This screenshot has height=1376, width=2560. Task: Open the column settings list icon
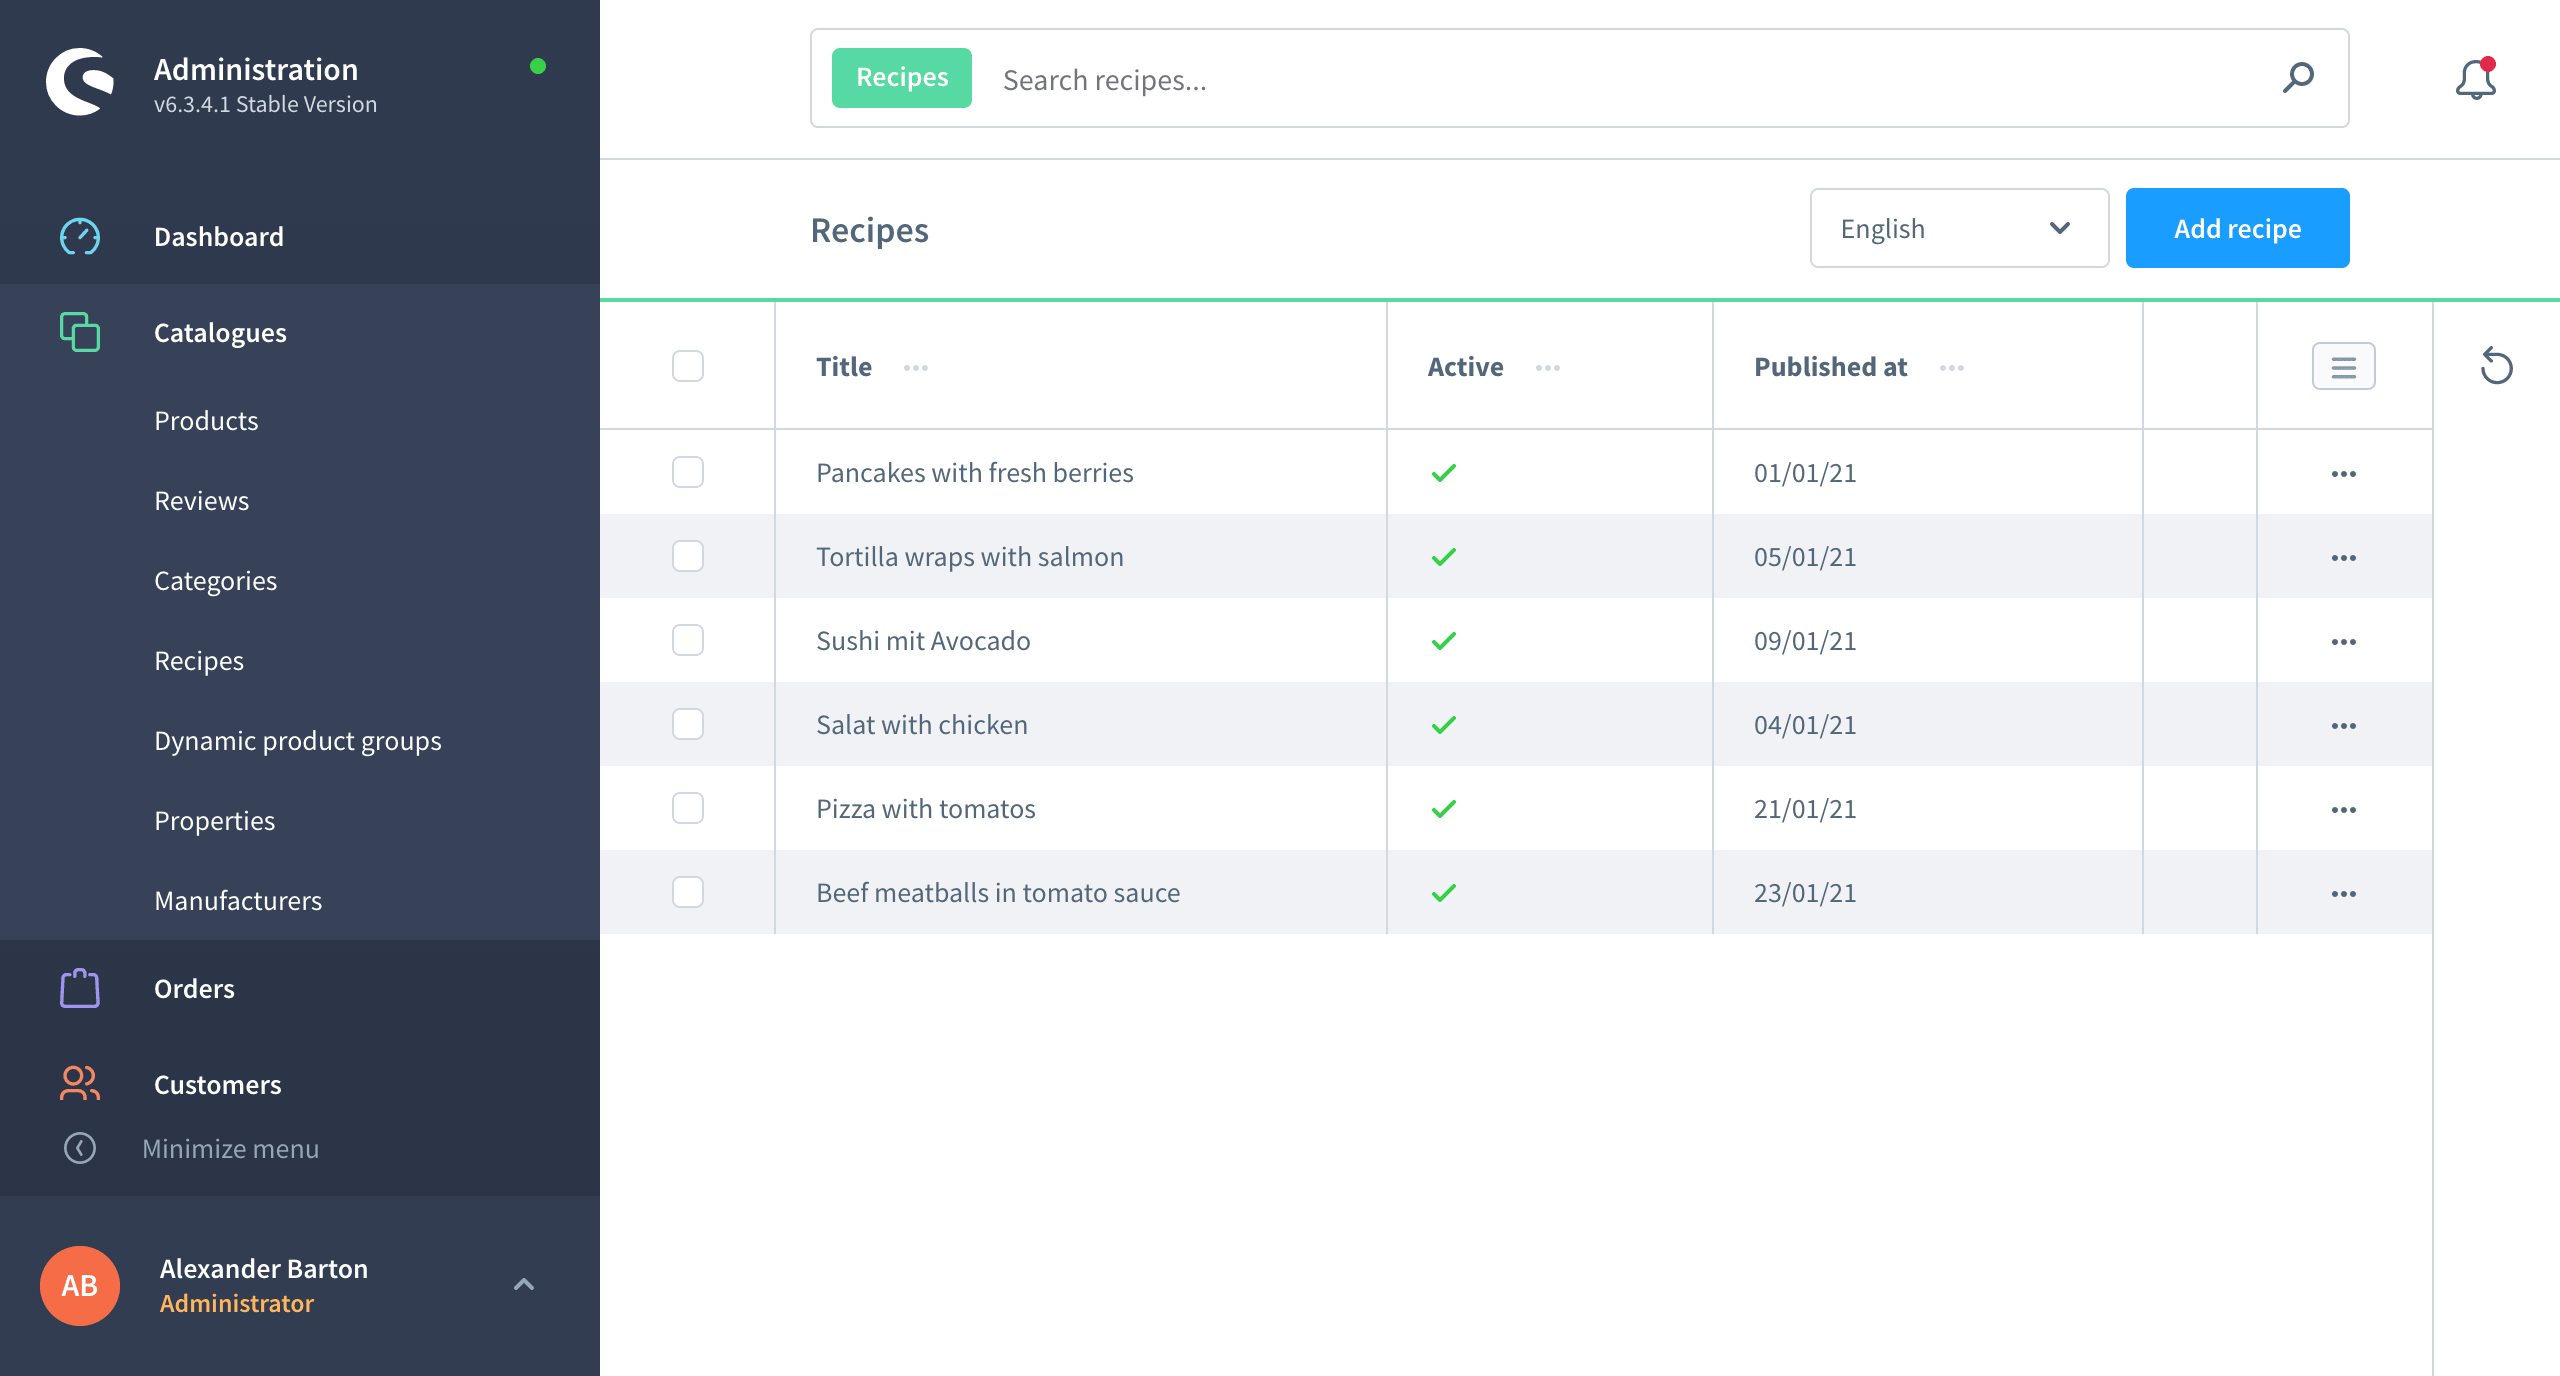(x=2343, y=367)
